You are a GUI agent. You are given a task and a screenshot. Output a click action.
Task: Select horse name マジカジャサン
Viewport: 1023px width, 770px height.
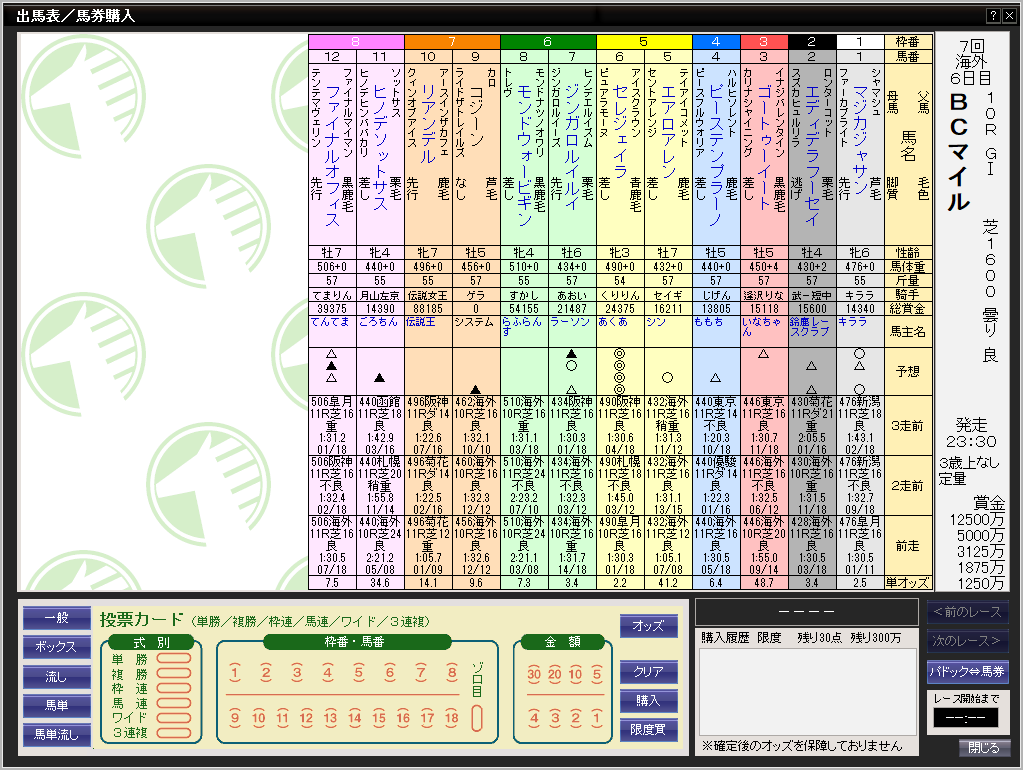click(860, 140)
